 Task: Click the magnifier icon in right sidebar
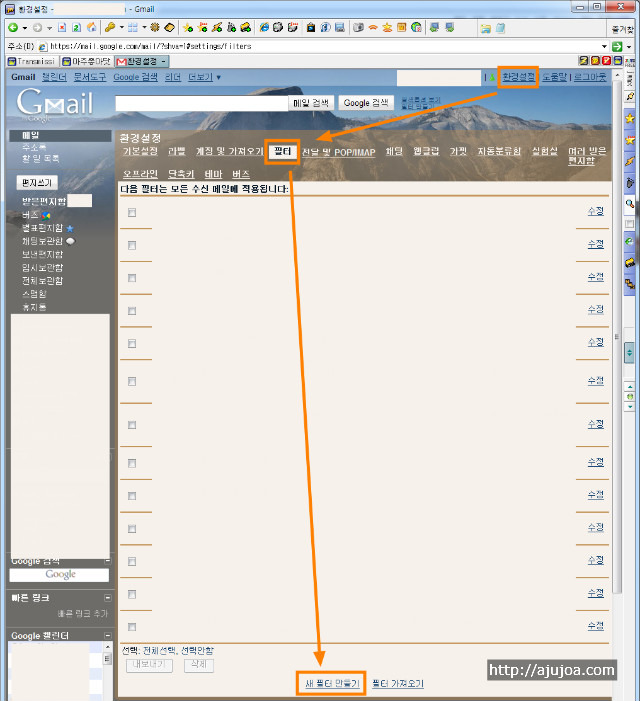click(630, 204)
